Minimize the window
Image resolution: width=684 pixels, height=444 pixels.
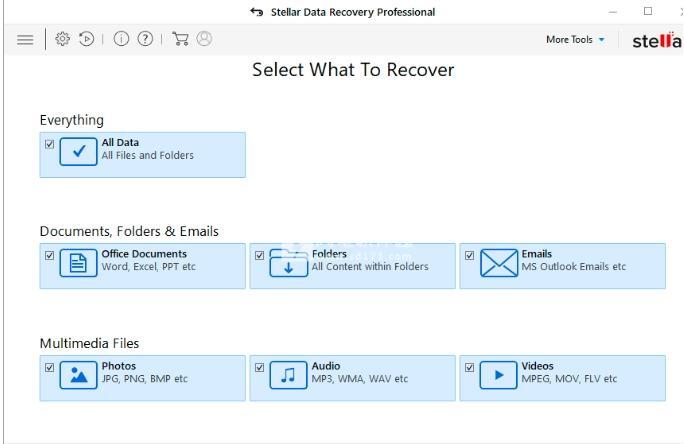(x=613, y=12)
